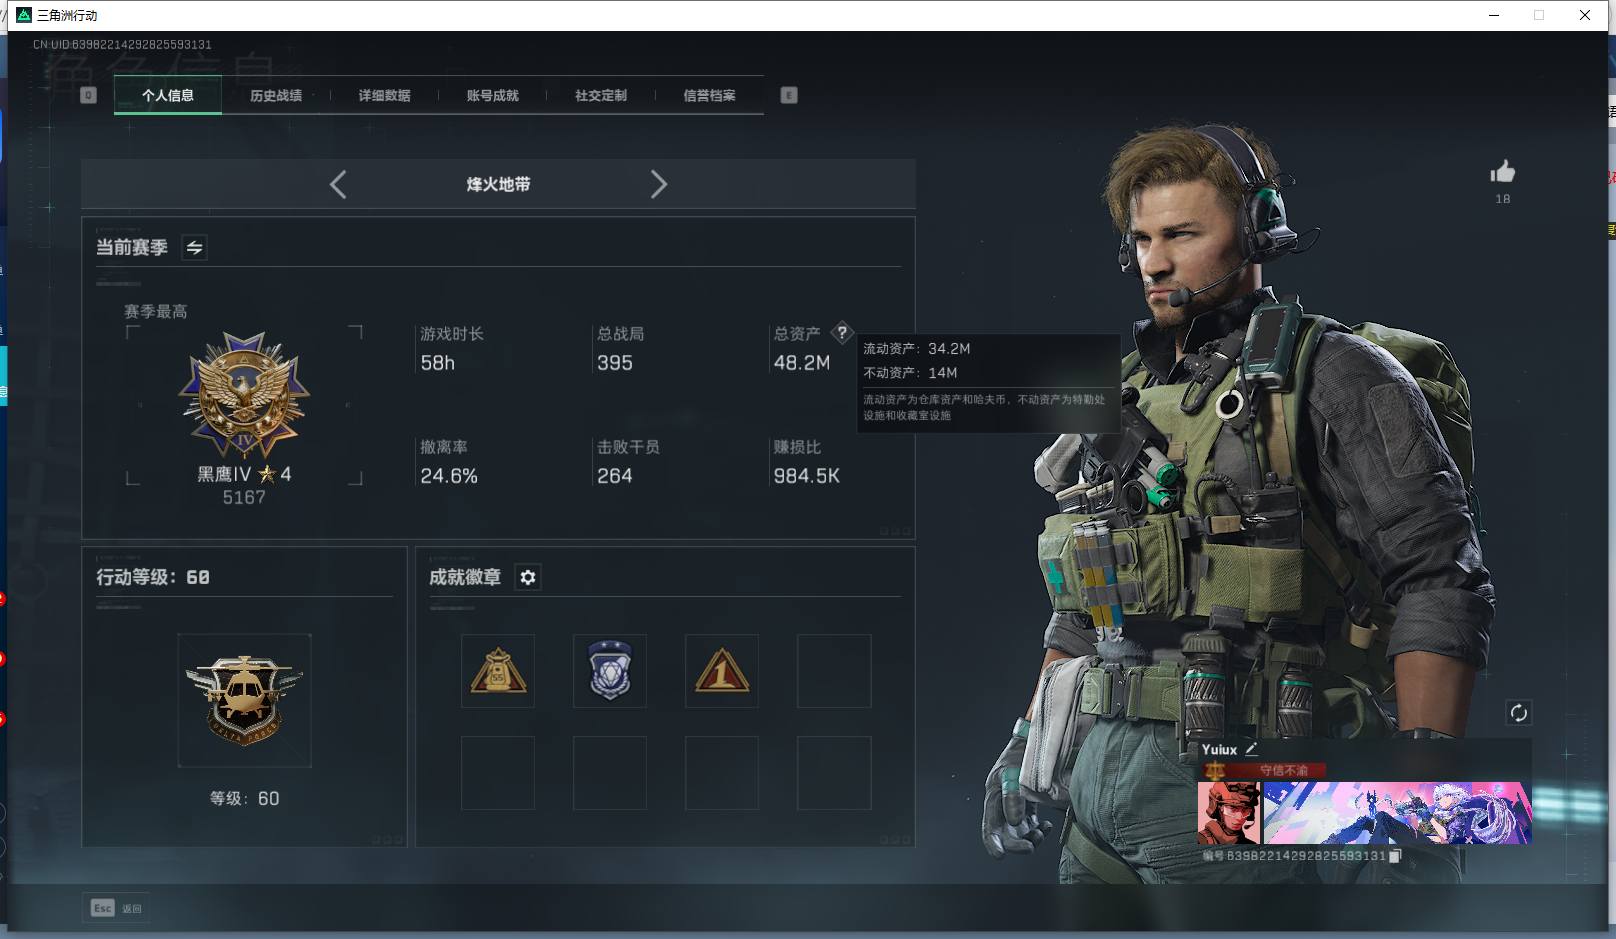Click the rotate character model icon
The height and width of the screenshot is (939, 1616).
1518,713
